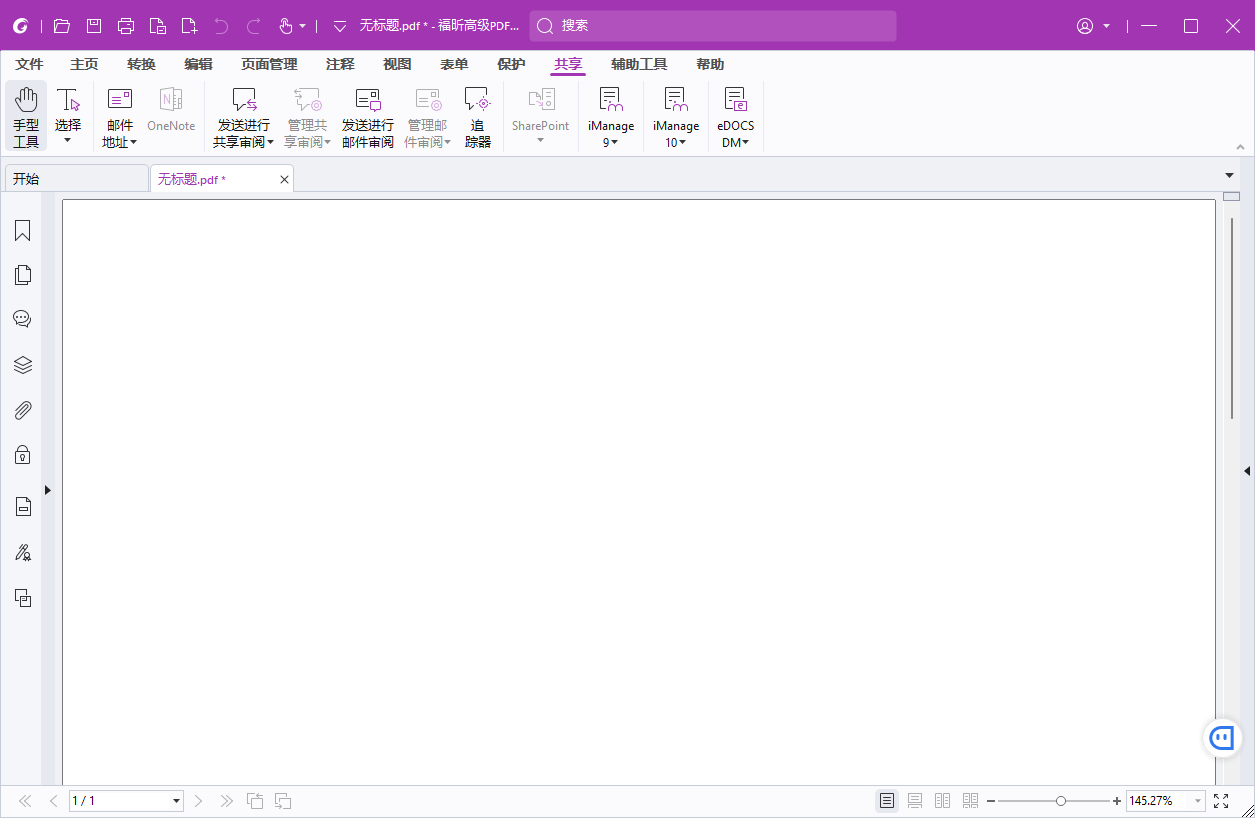
Task: Open the Fields document panel icon
Action: click(22, 507)
